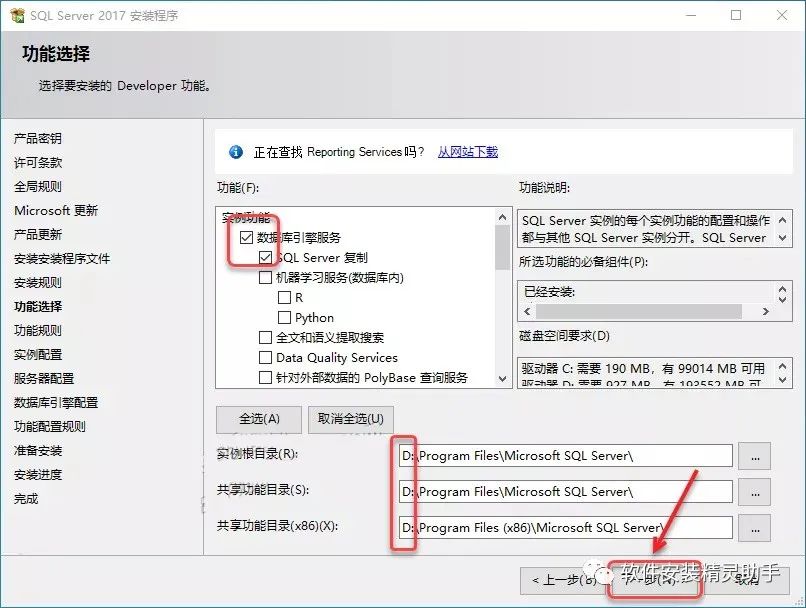Image resolution: width=806 pixels, height=608 pixels.
Task: Click left arrow in prerequisites horizontal scrollbar
Action: click(x=527, y=311)
